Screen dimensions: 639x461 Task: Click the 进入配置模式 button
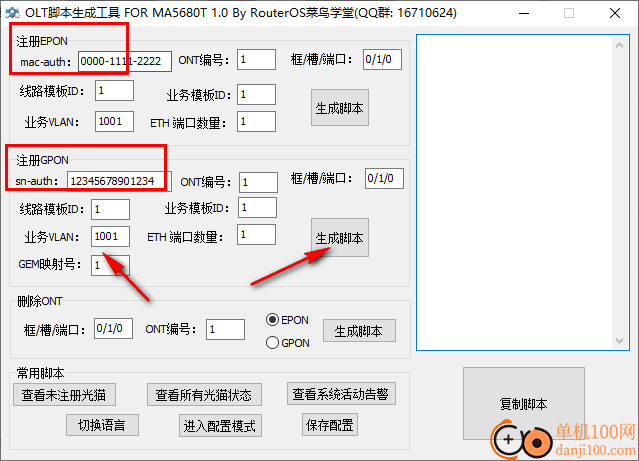220,426
